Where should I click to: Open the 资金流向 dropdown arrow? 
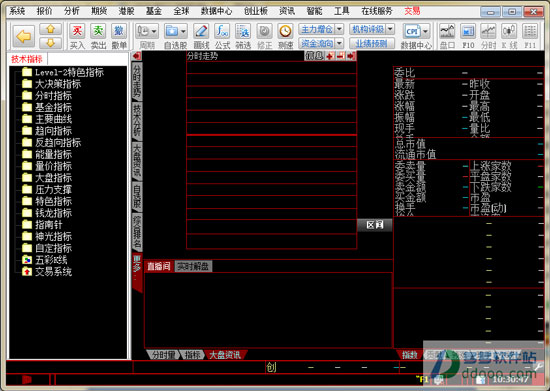(339, 43)
